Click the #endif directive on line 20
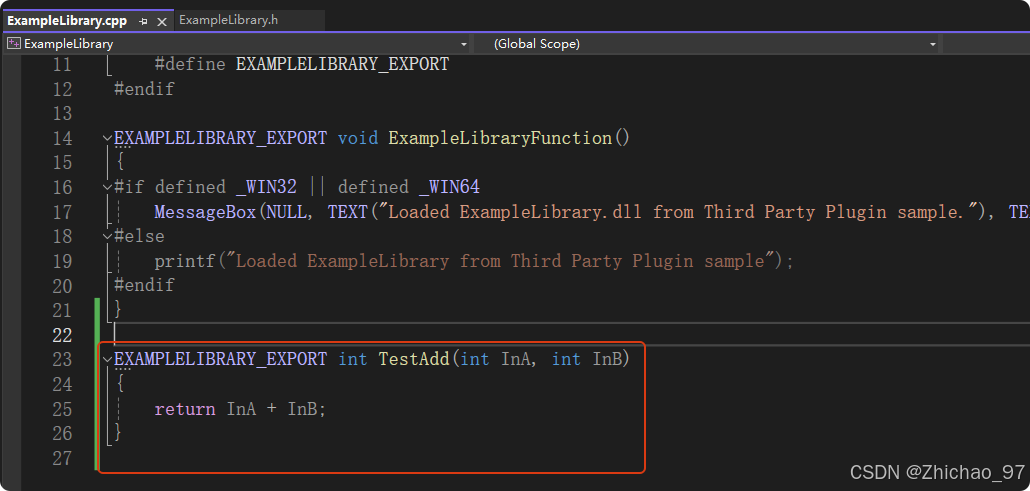 point(144,286)
